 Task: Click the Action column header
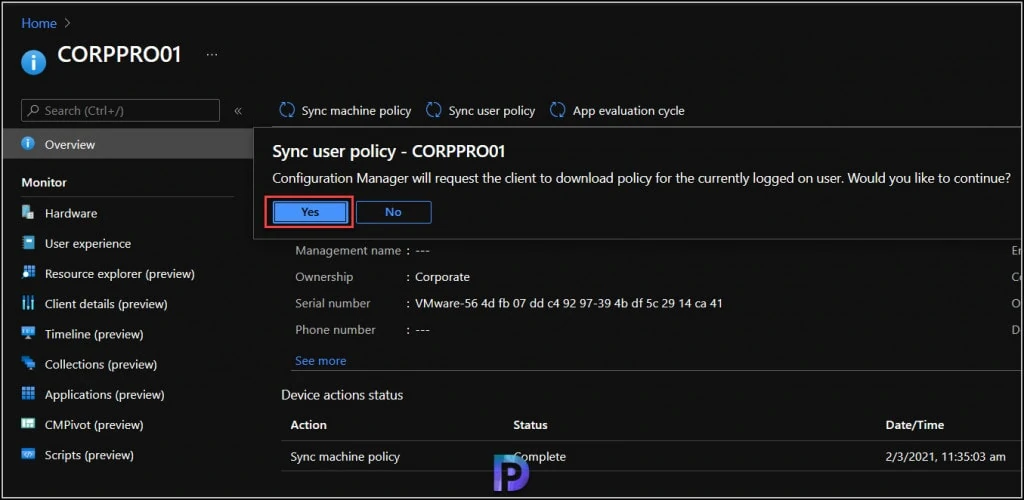point(308,425)
